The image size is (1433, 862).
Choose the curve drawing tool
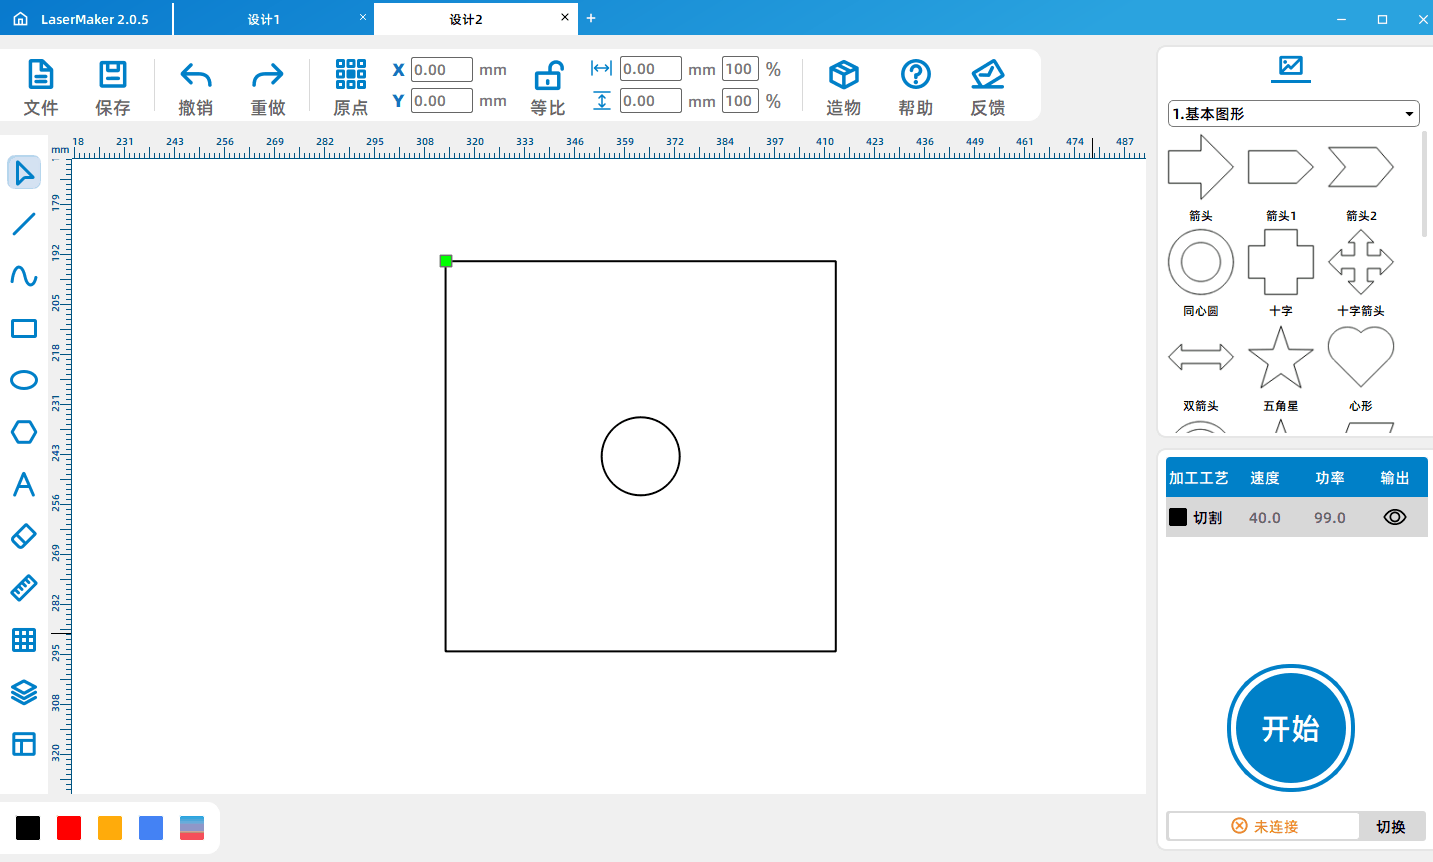click(x=24, y=276)
